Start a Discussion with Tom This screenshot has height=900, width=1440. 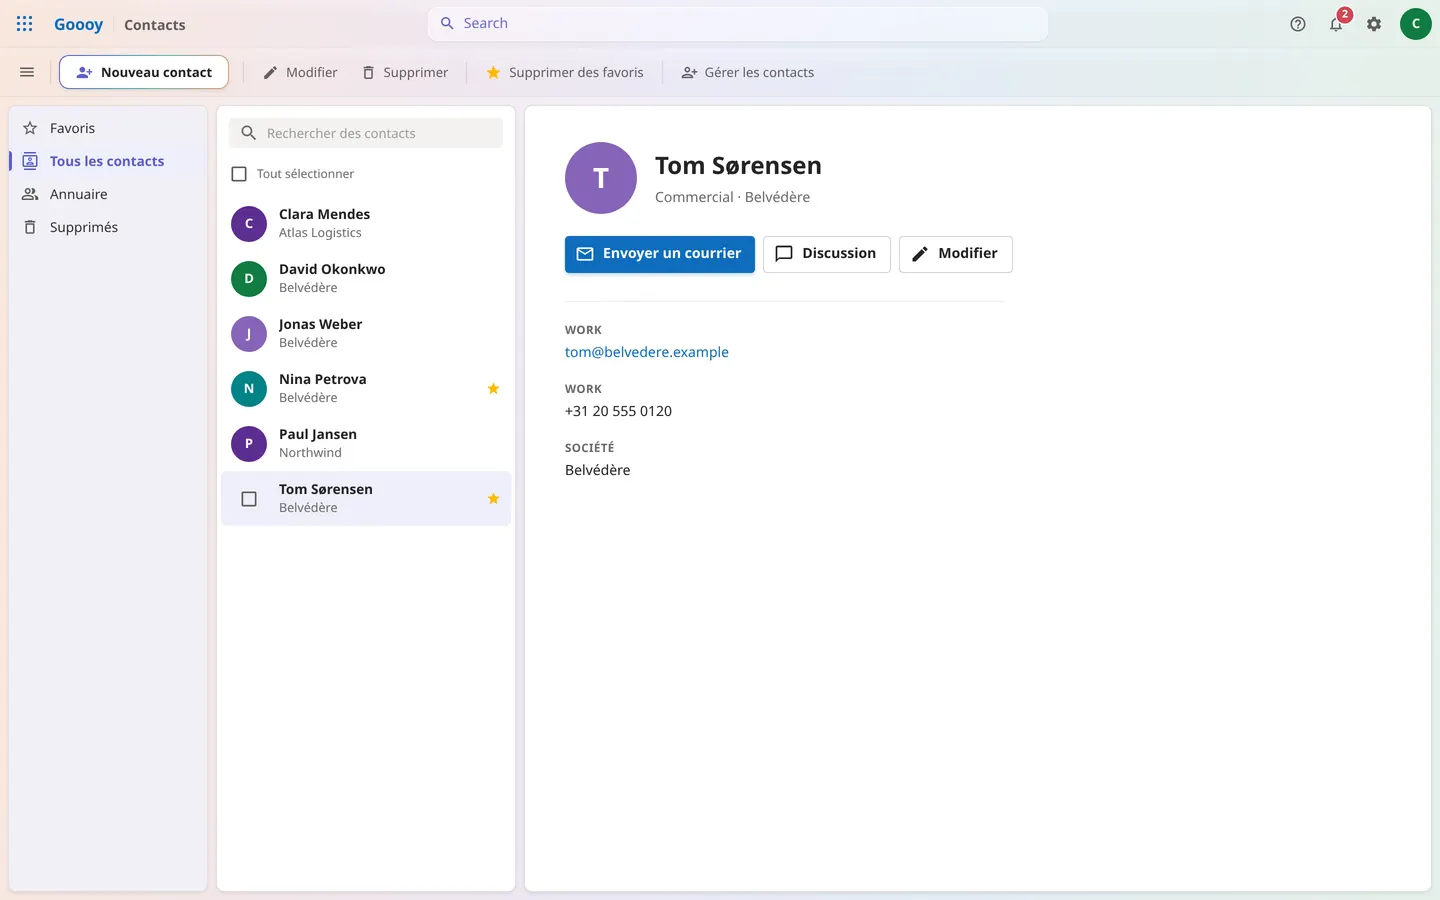point(827,254)
